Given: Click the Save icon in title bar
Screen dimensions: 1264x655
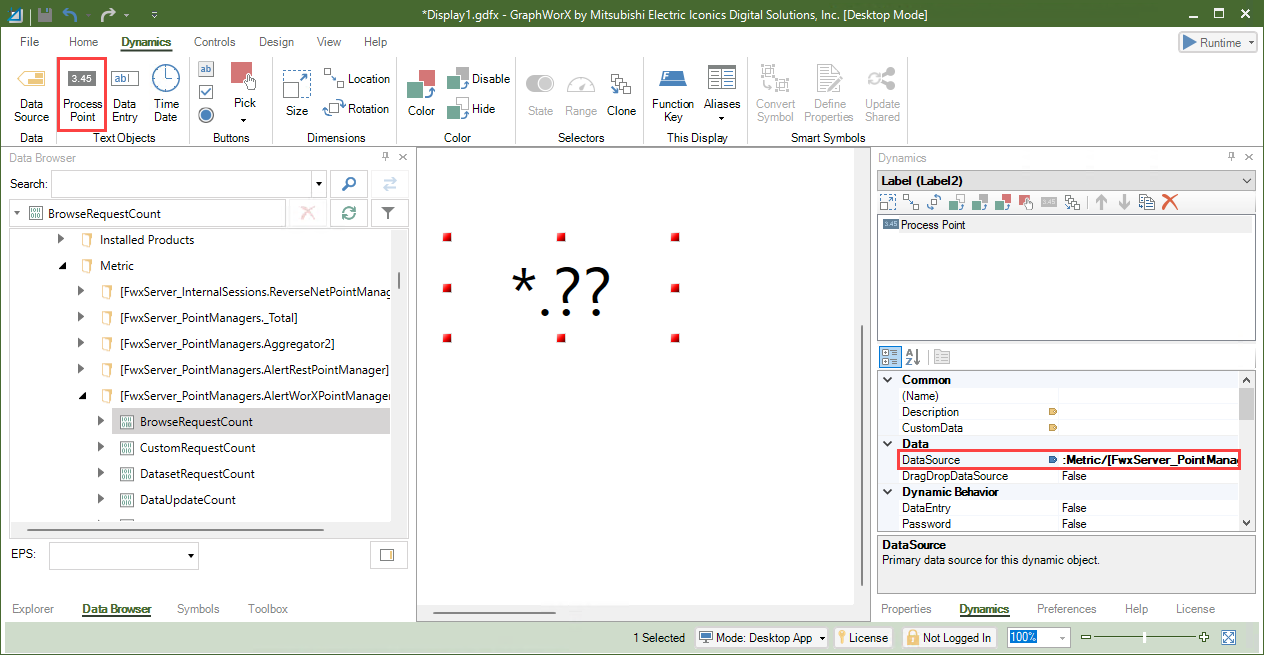Looking at the screenshot, I should coord(44,15).
